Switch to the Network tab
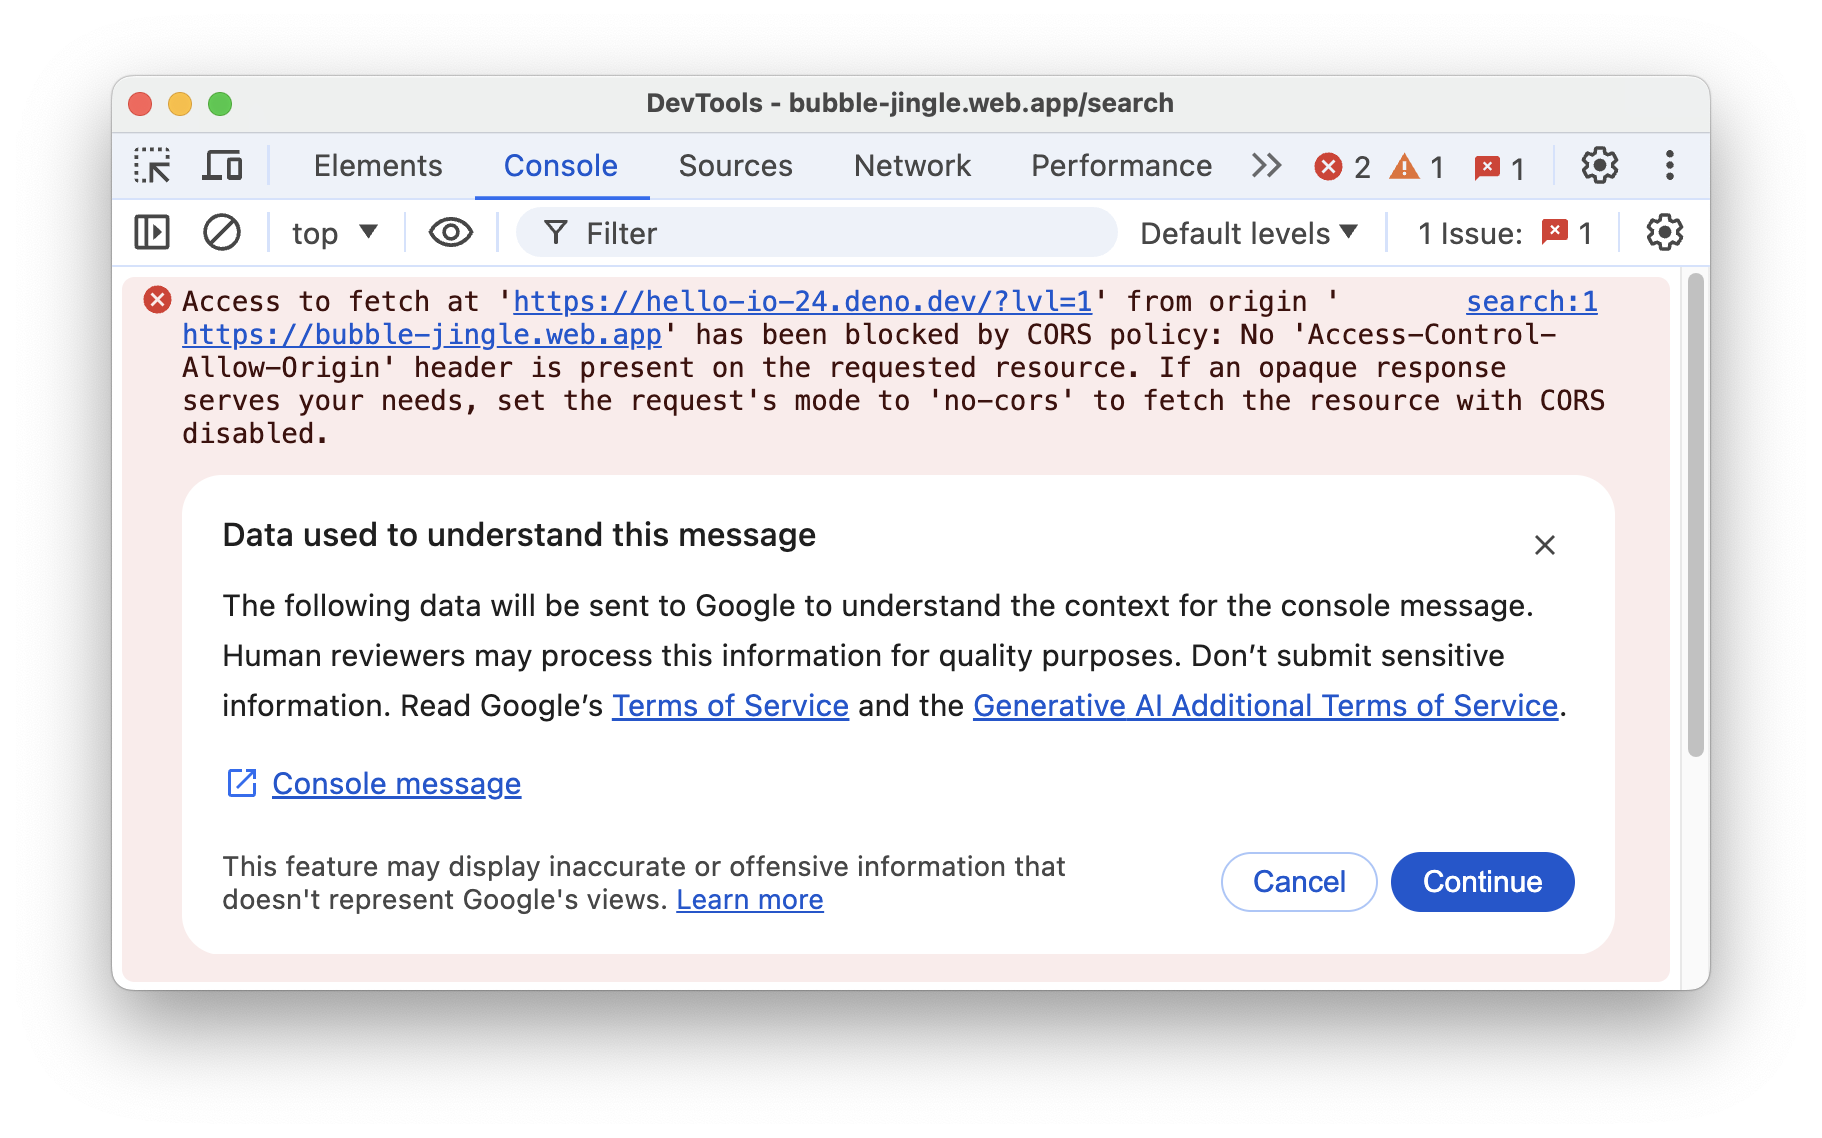1822x1138 pixels. tap(911, 165)
